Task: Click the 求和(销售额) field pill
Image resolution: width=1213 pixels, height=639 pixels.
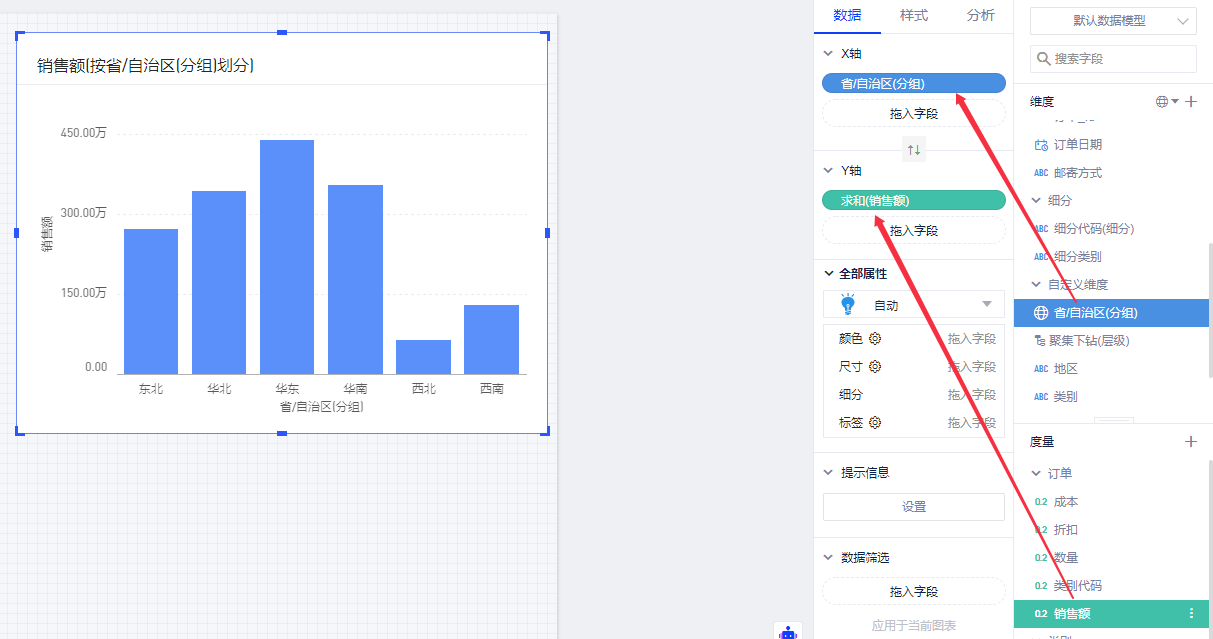Action: [913, 201]
